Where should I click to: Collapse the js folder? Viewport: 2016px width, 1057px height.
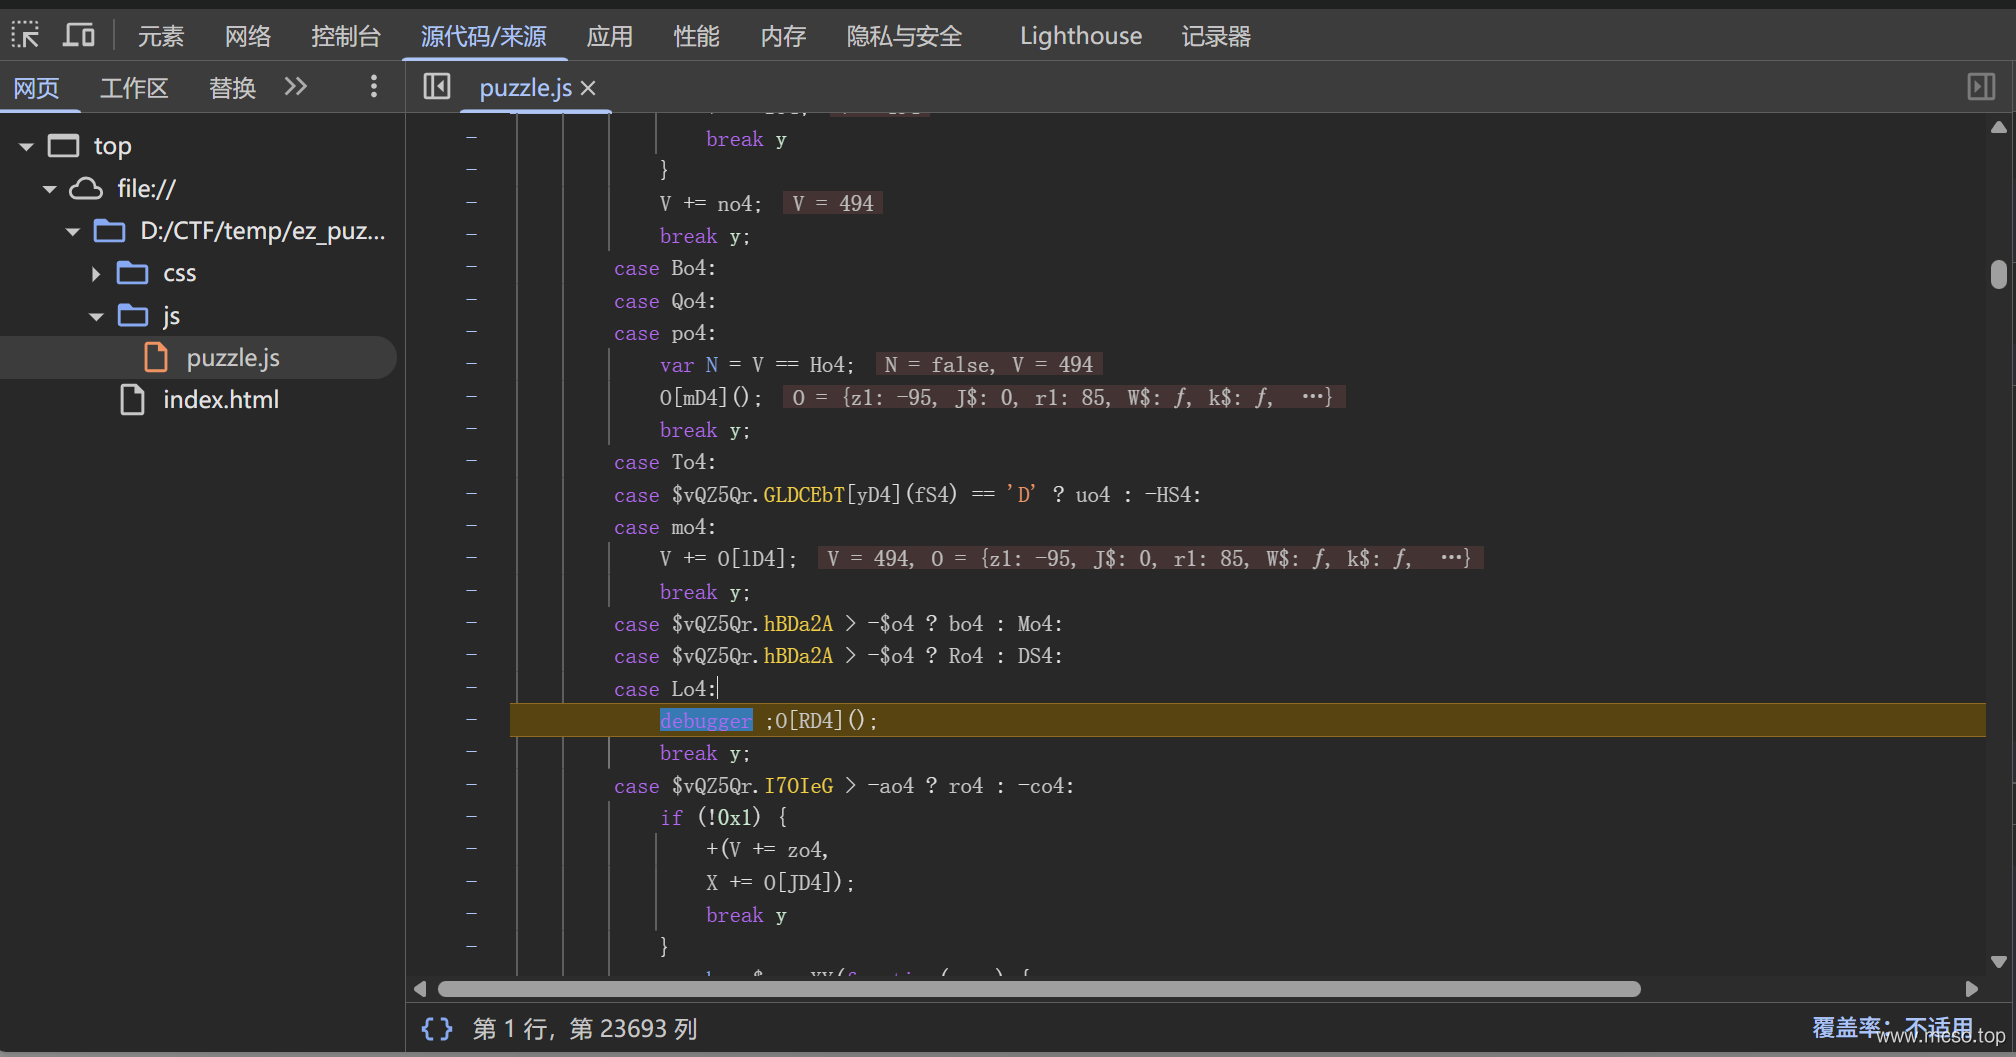click(96, 317)
